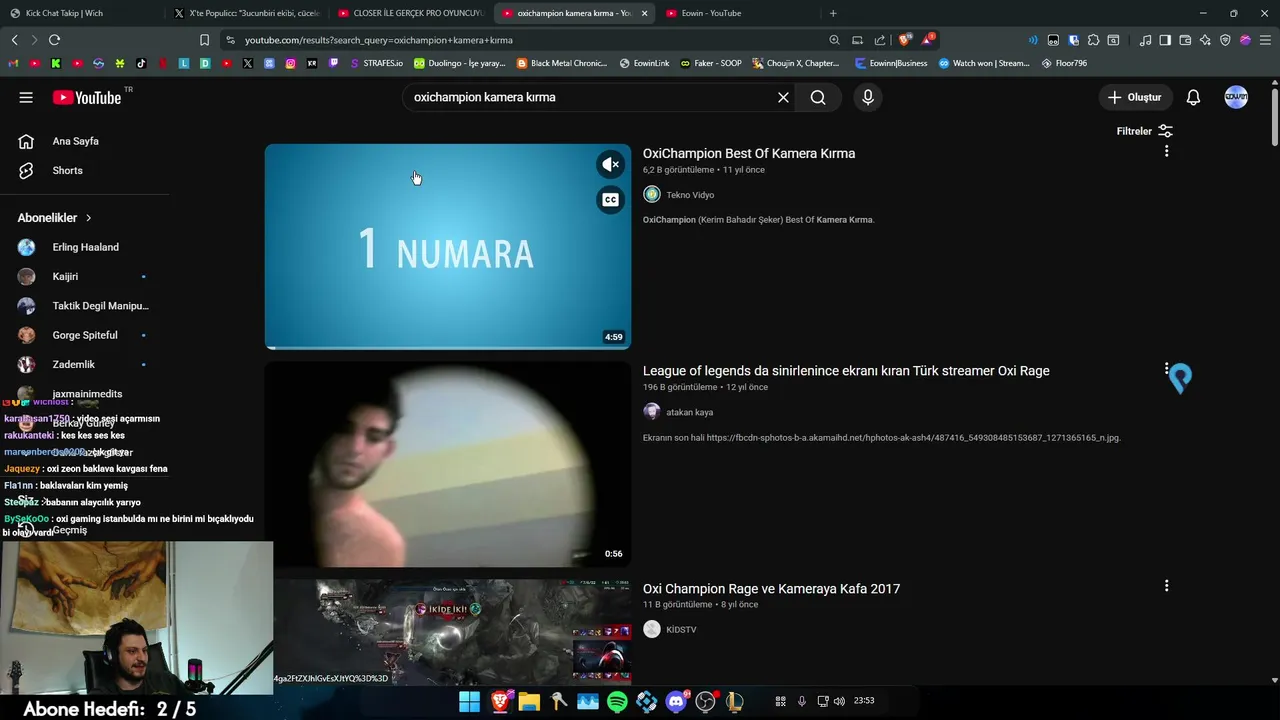
Task: Start voice search with the microphone
Action: coord(868,97)
